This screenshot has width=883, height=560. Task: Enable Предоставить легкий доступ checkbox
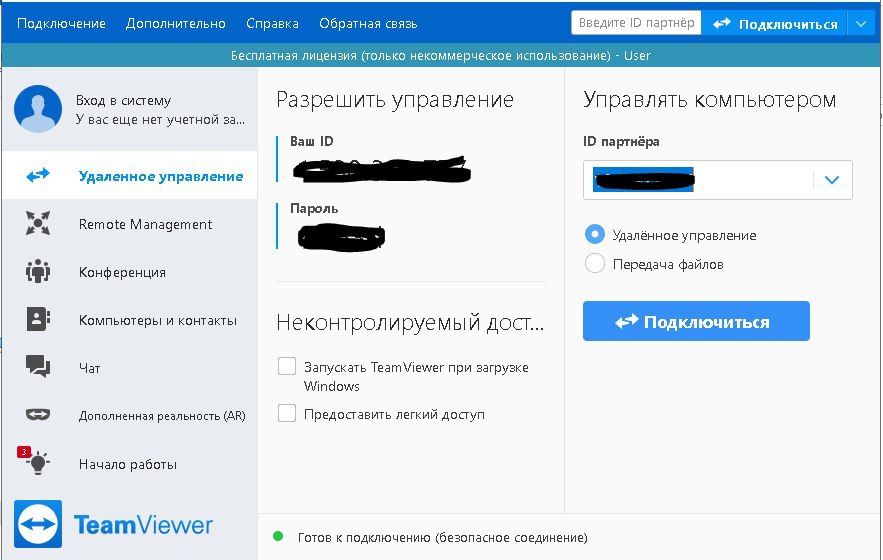(x=287, y=413)
